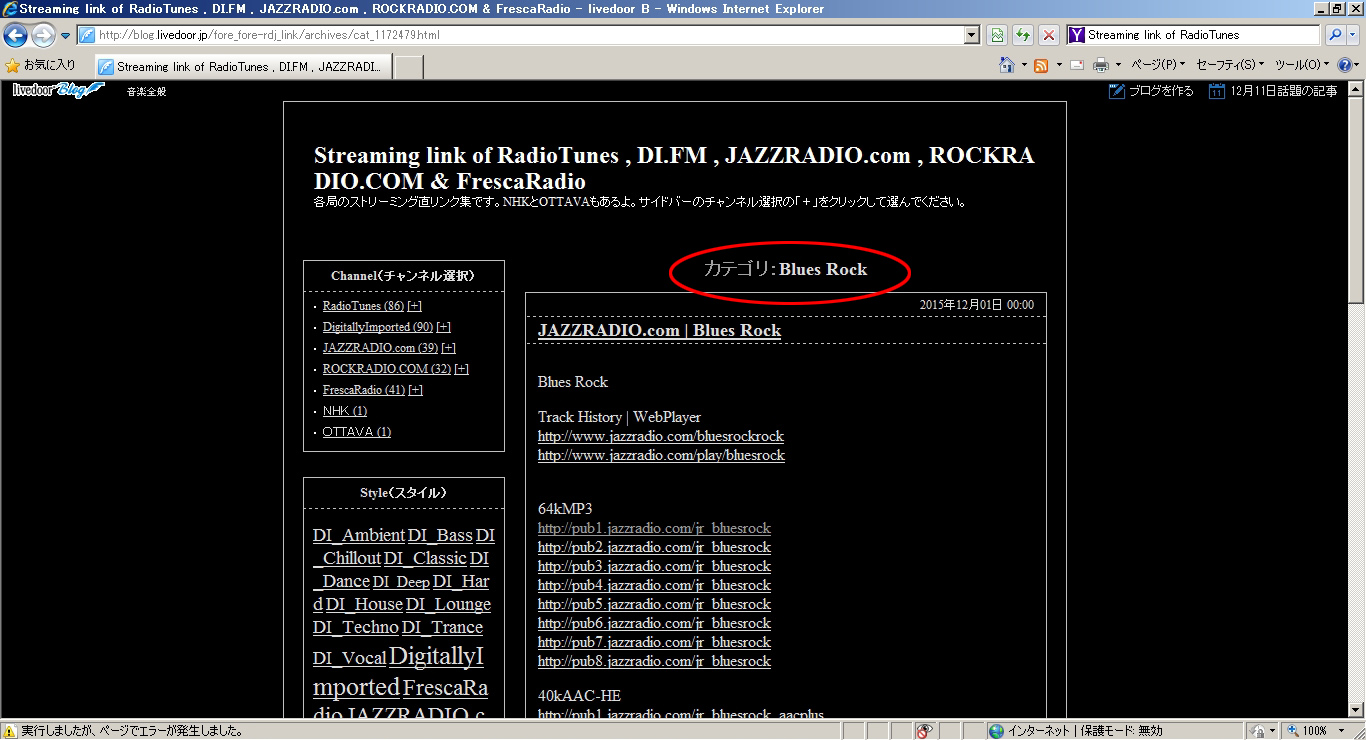1366x740 pixels.
Task: Open the JAZZRADIO.com (39) channel link
Action: pyautogui.click(x=380, y=348)
